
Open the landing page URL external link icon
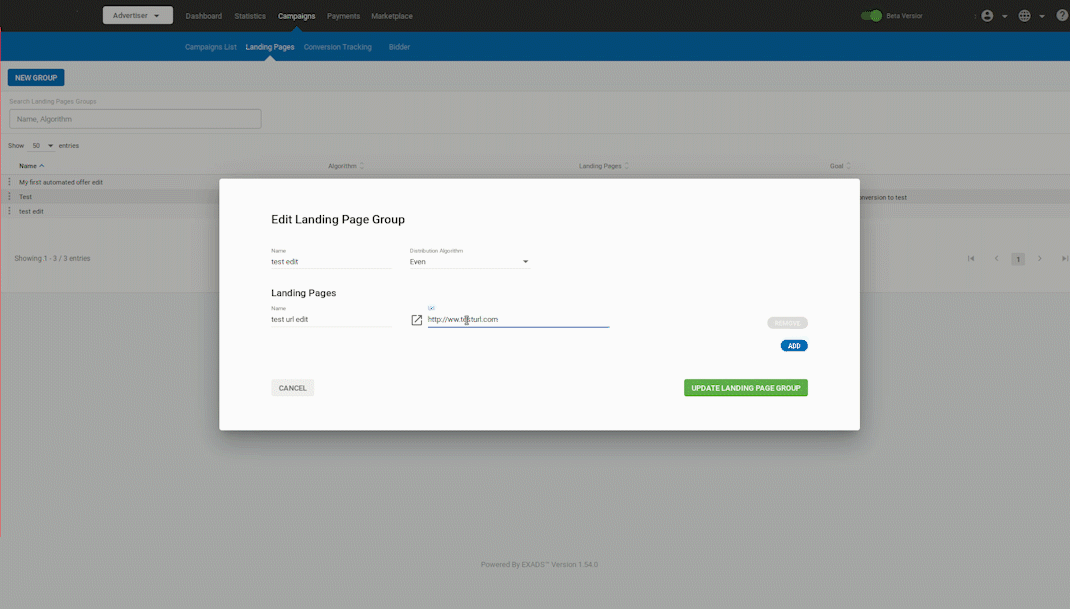417,320
